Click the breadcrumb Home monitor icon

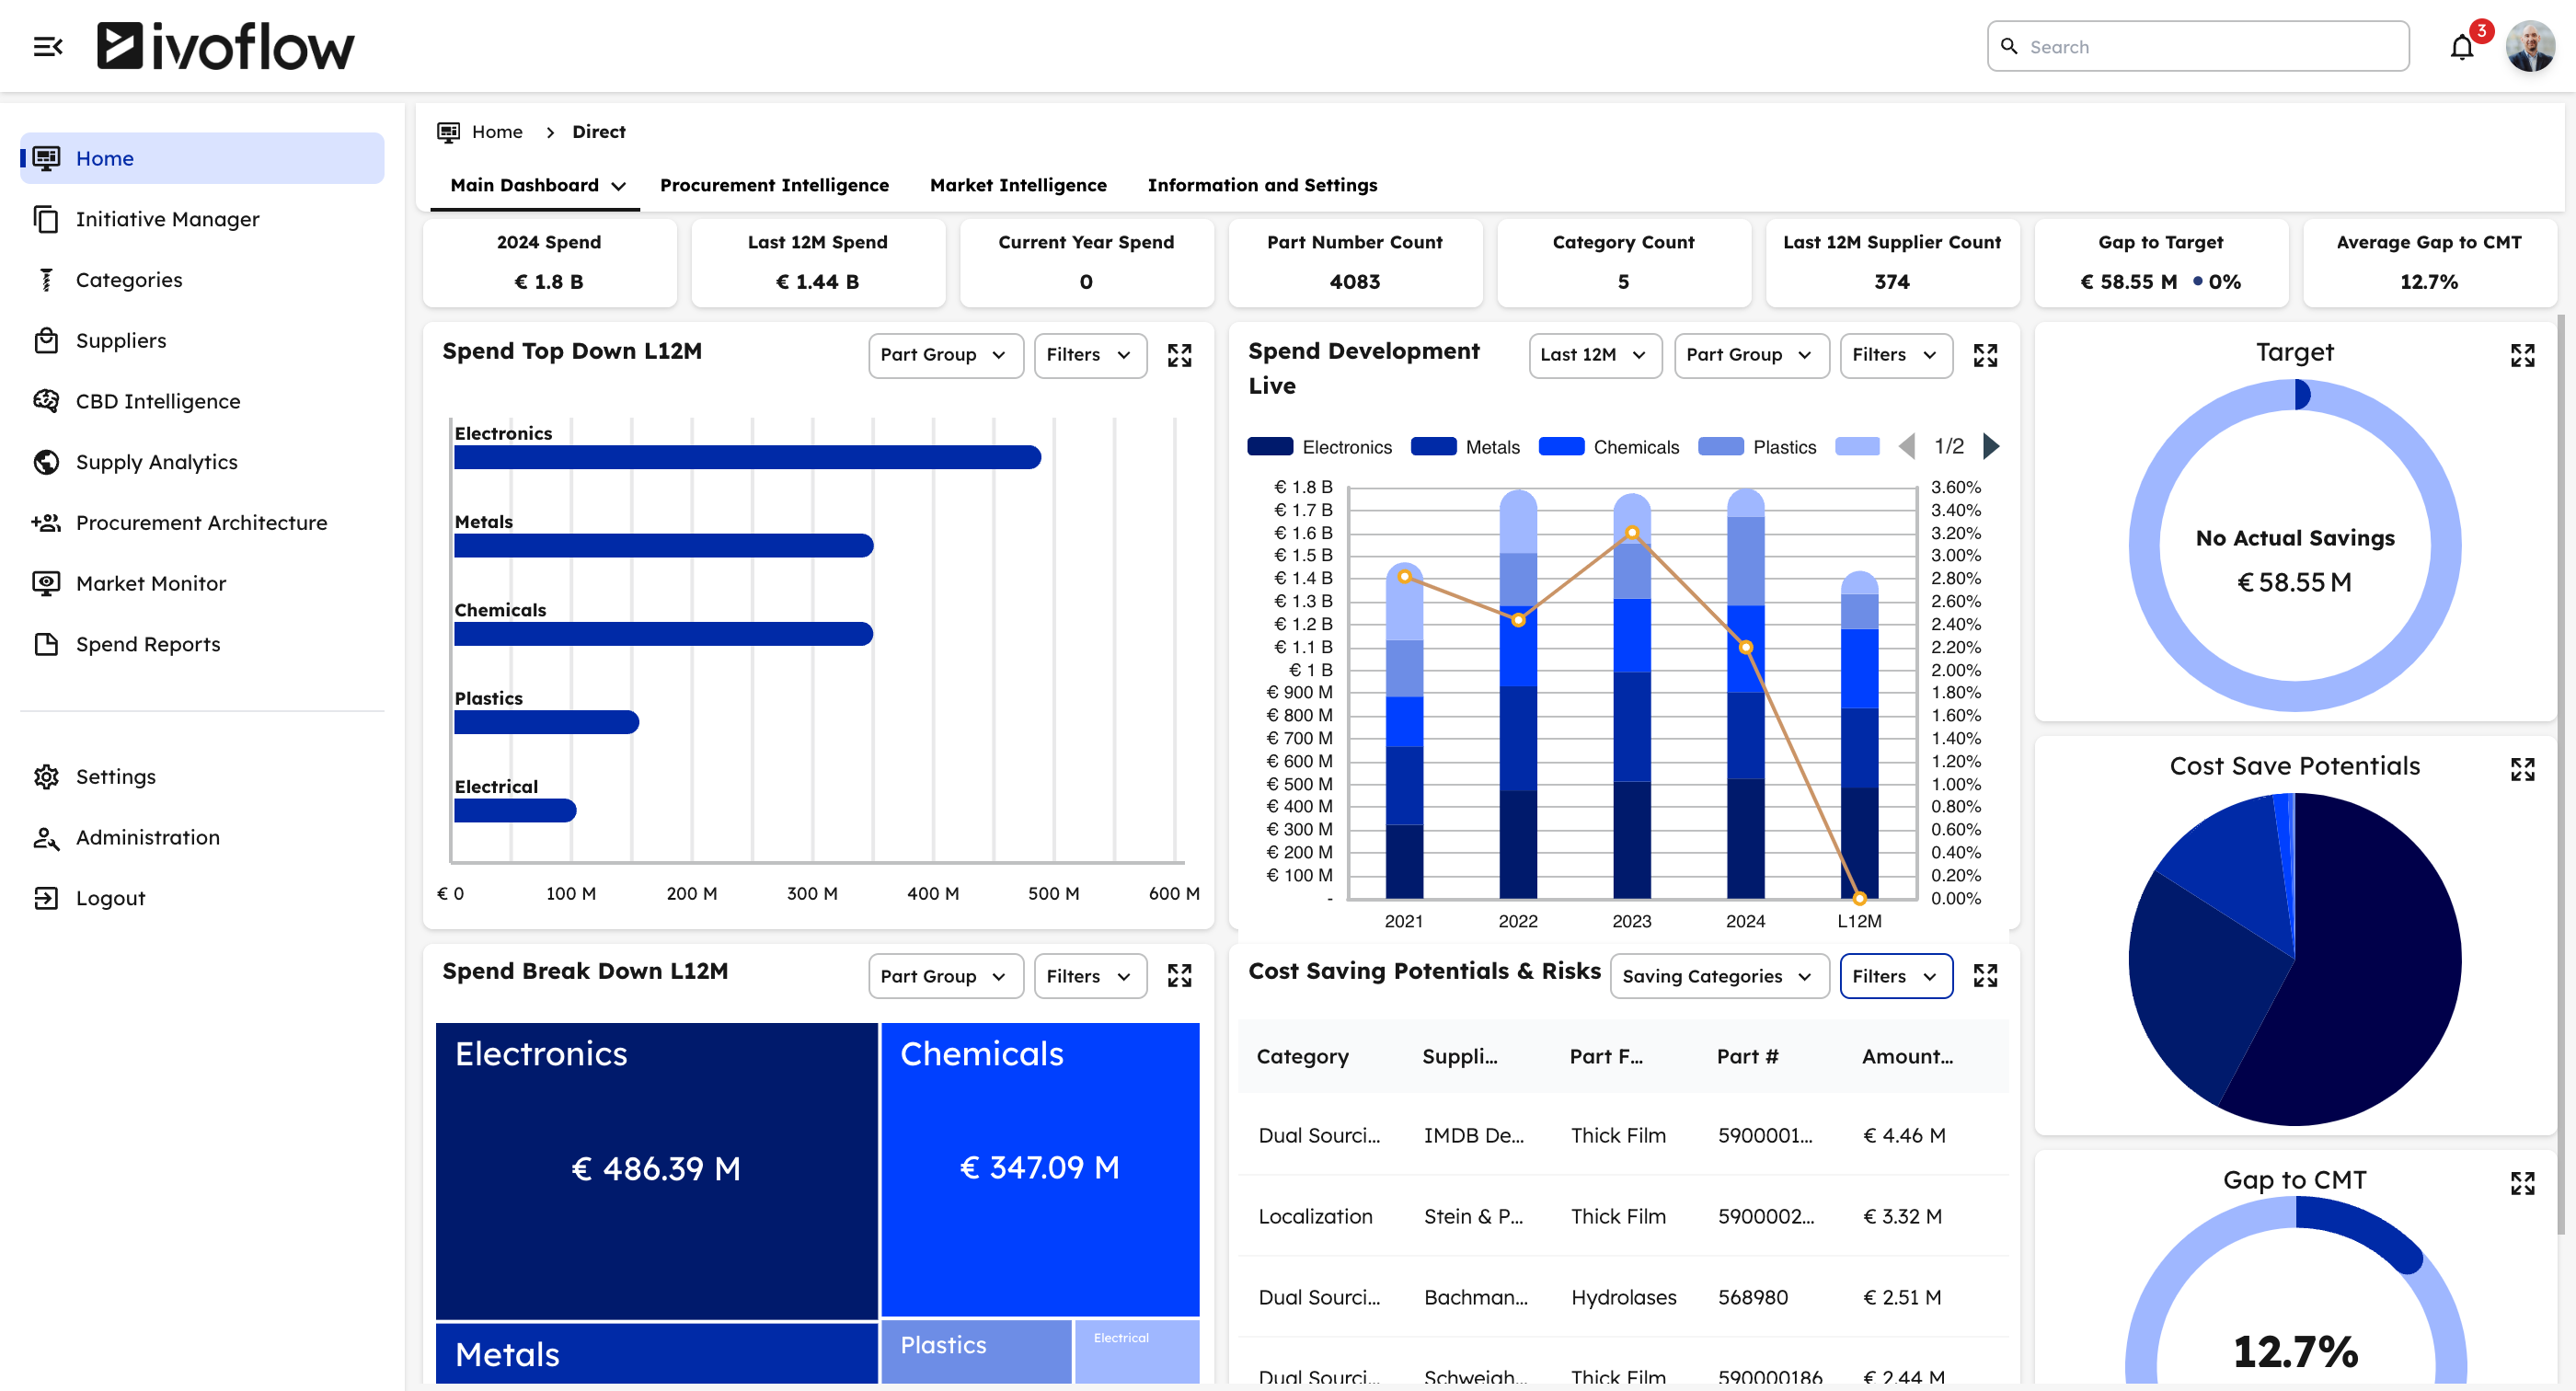pos(448,132)
